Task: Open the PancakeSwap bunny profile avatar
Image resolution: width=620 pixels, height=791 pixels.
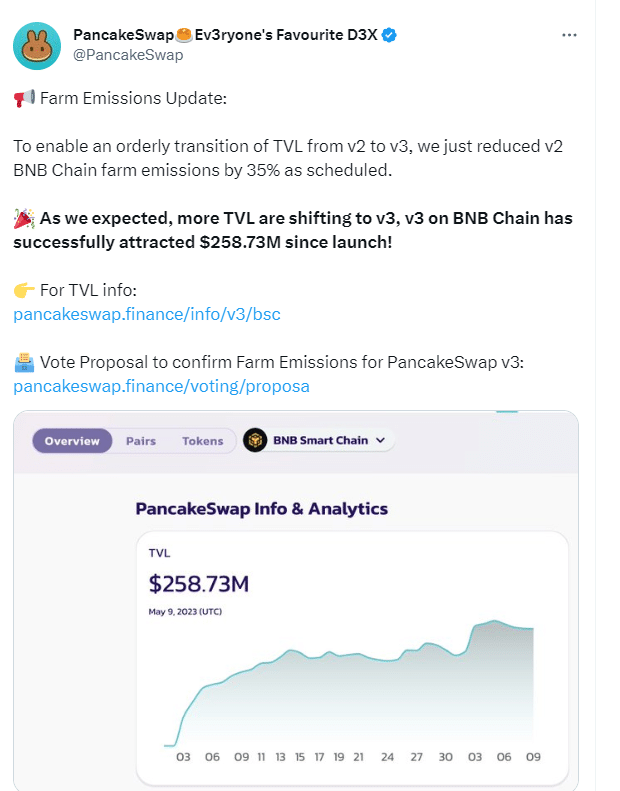Action: [37, 45]
